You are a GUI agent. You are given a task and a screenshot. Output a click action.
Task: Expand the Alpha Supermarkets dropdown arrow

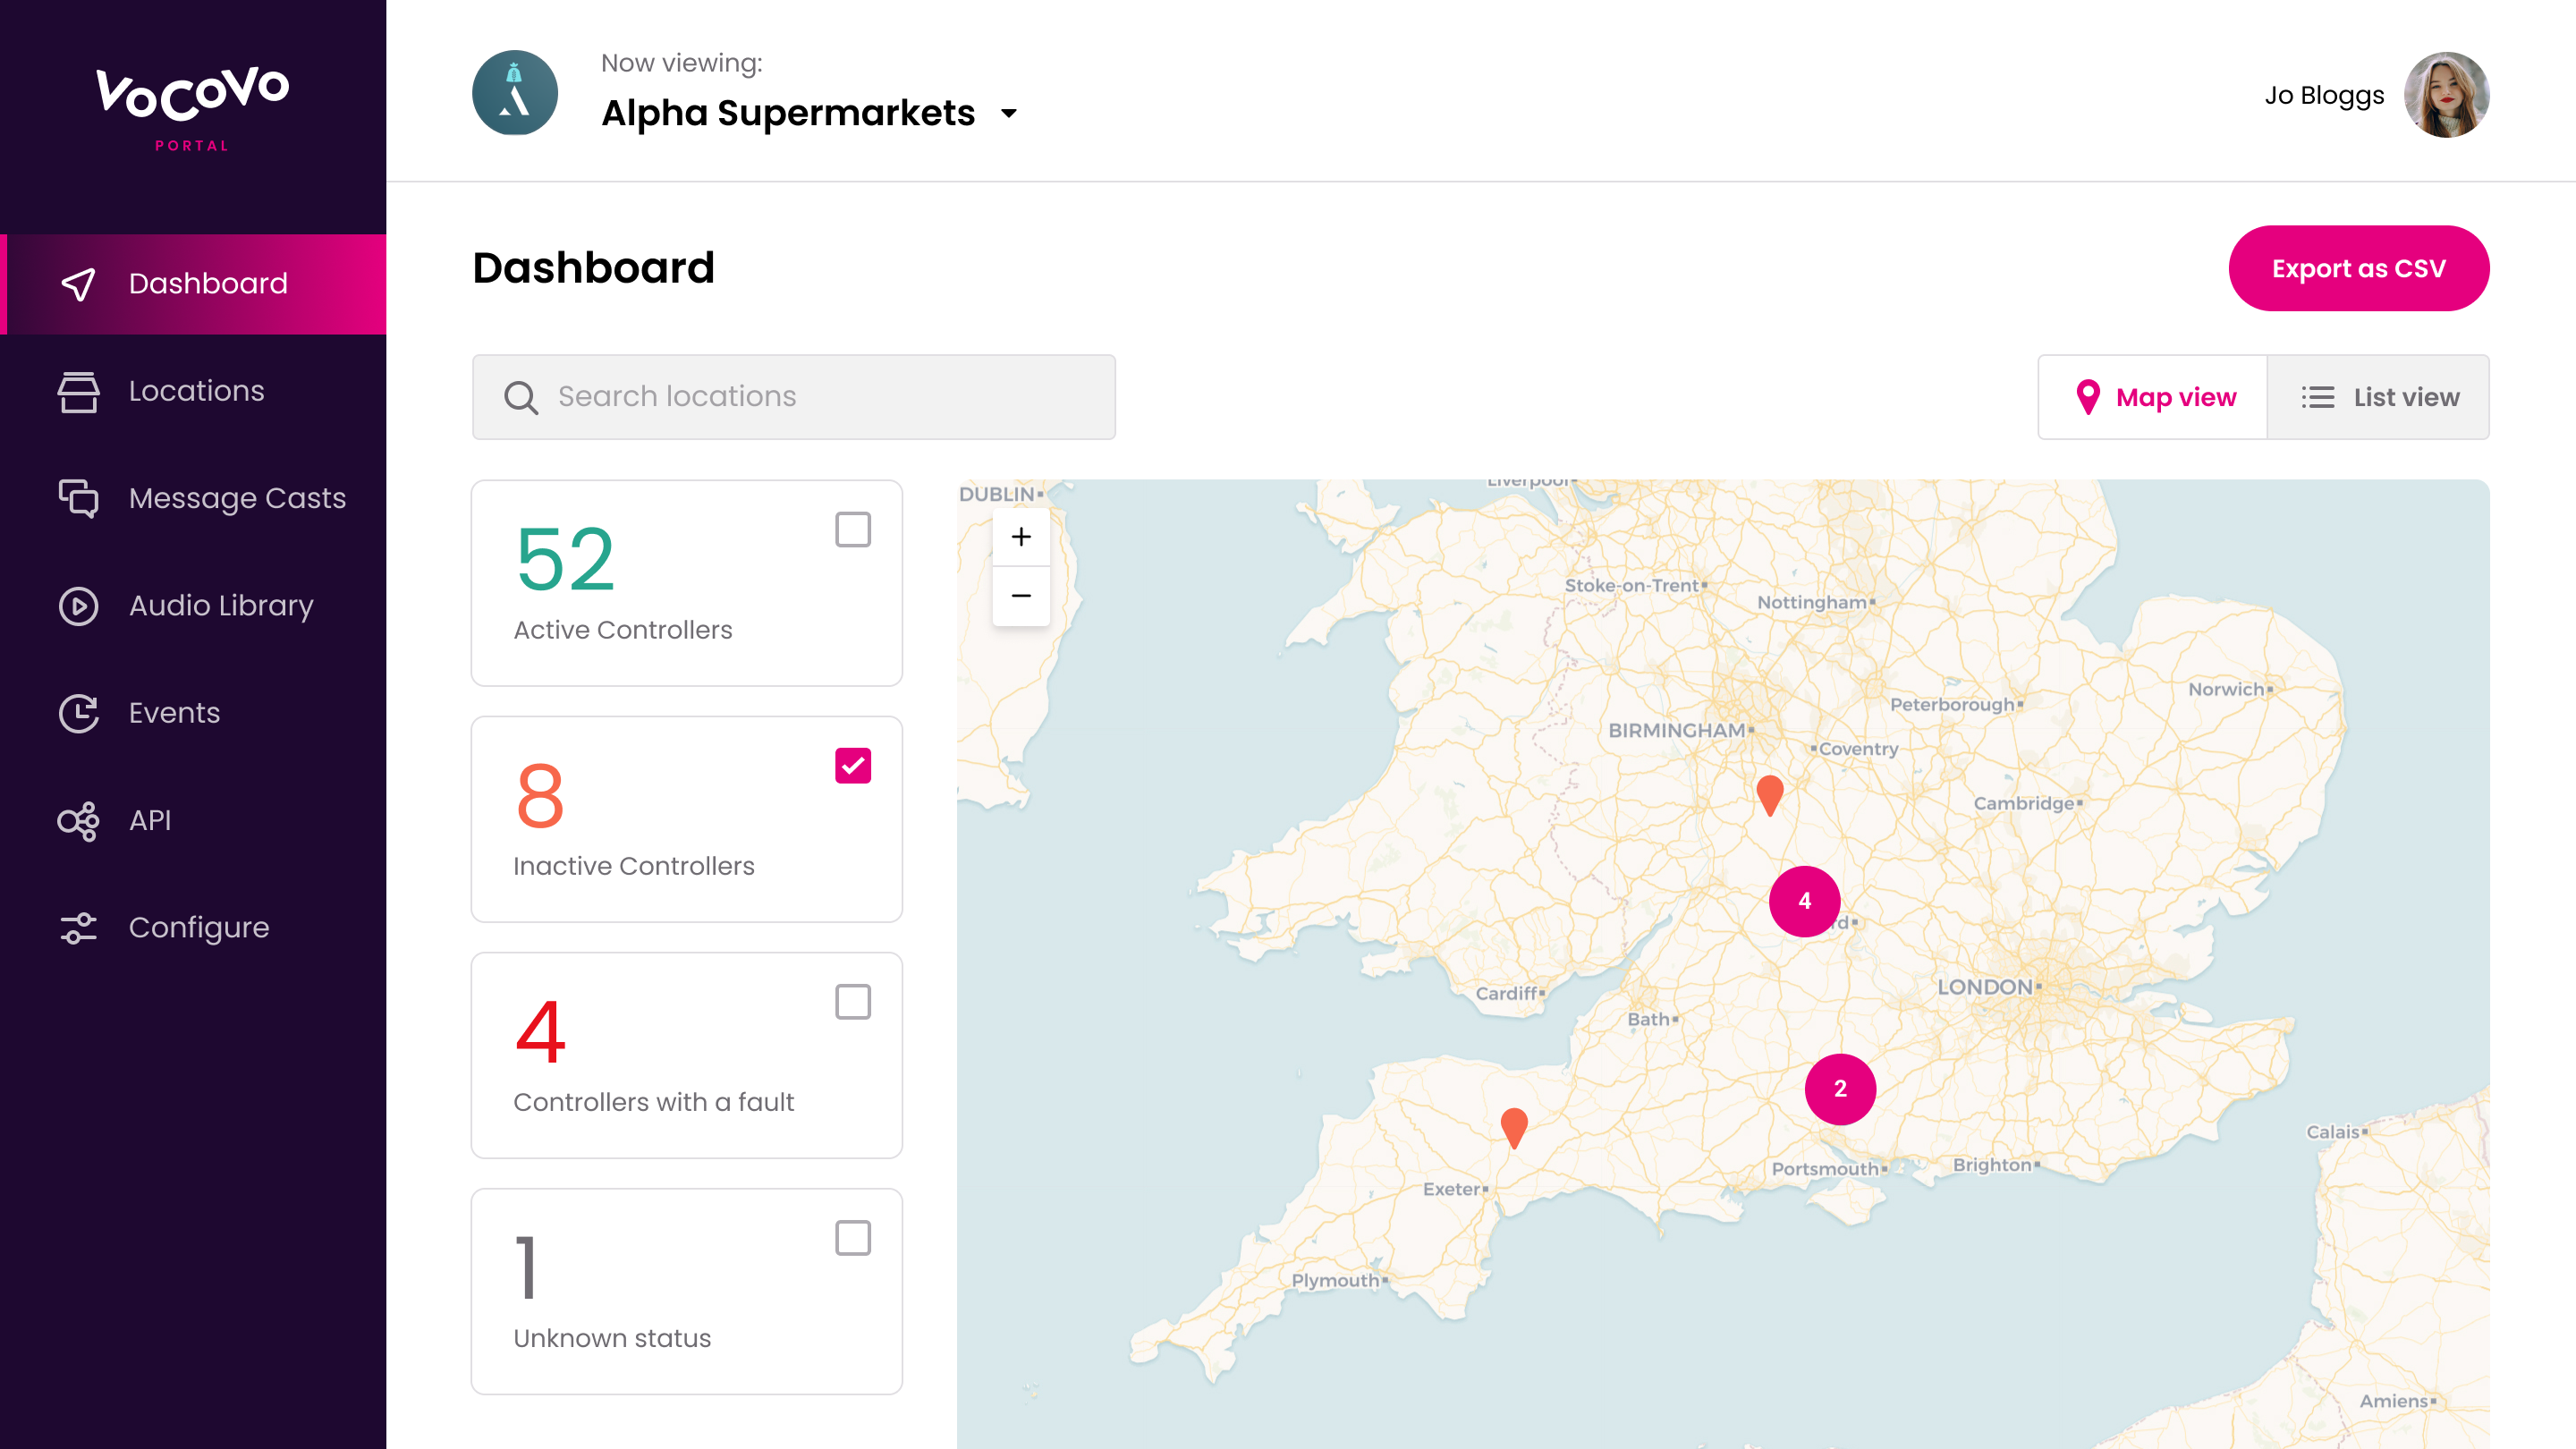point(1008,114)
